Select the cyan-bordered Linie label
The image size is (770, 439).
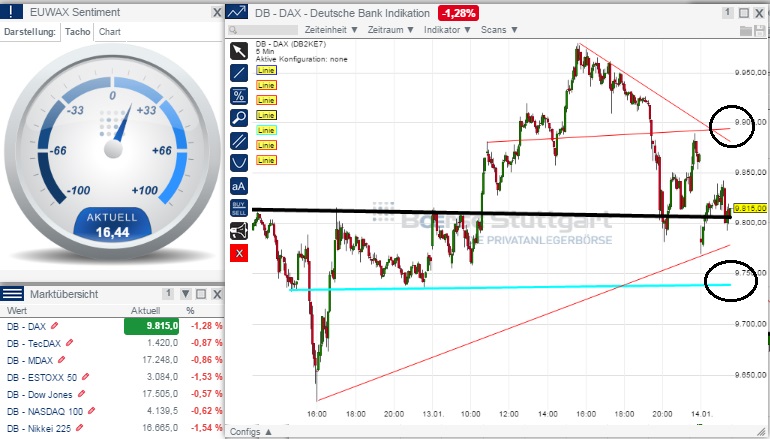click(x=266, y=130)
